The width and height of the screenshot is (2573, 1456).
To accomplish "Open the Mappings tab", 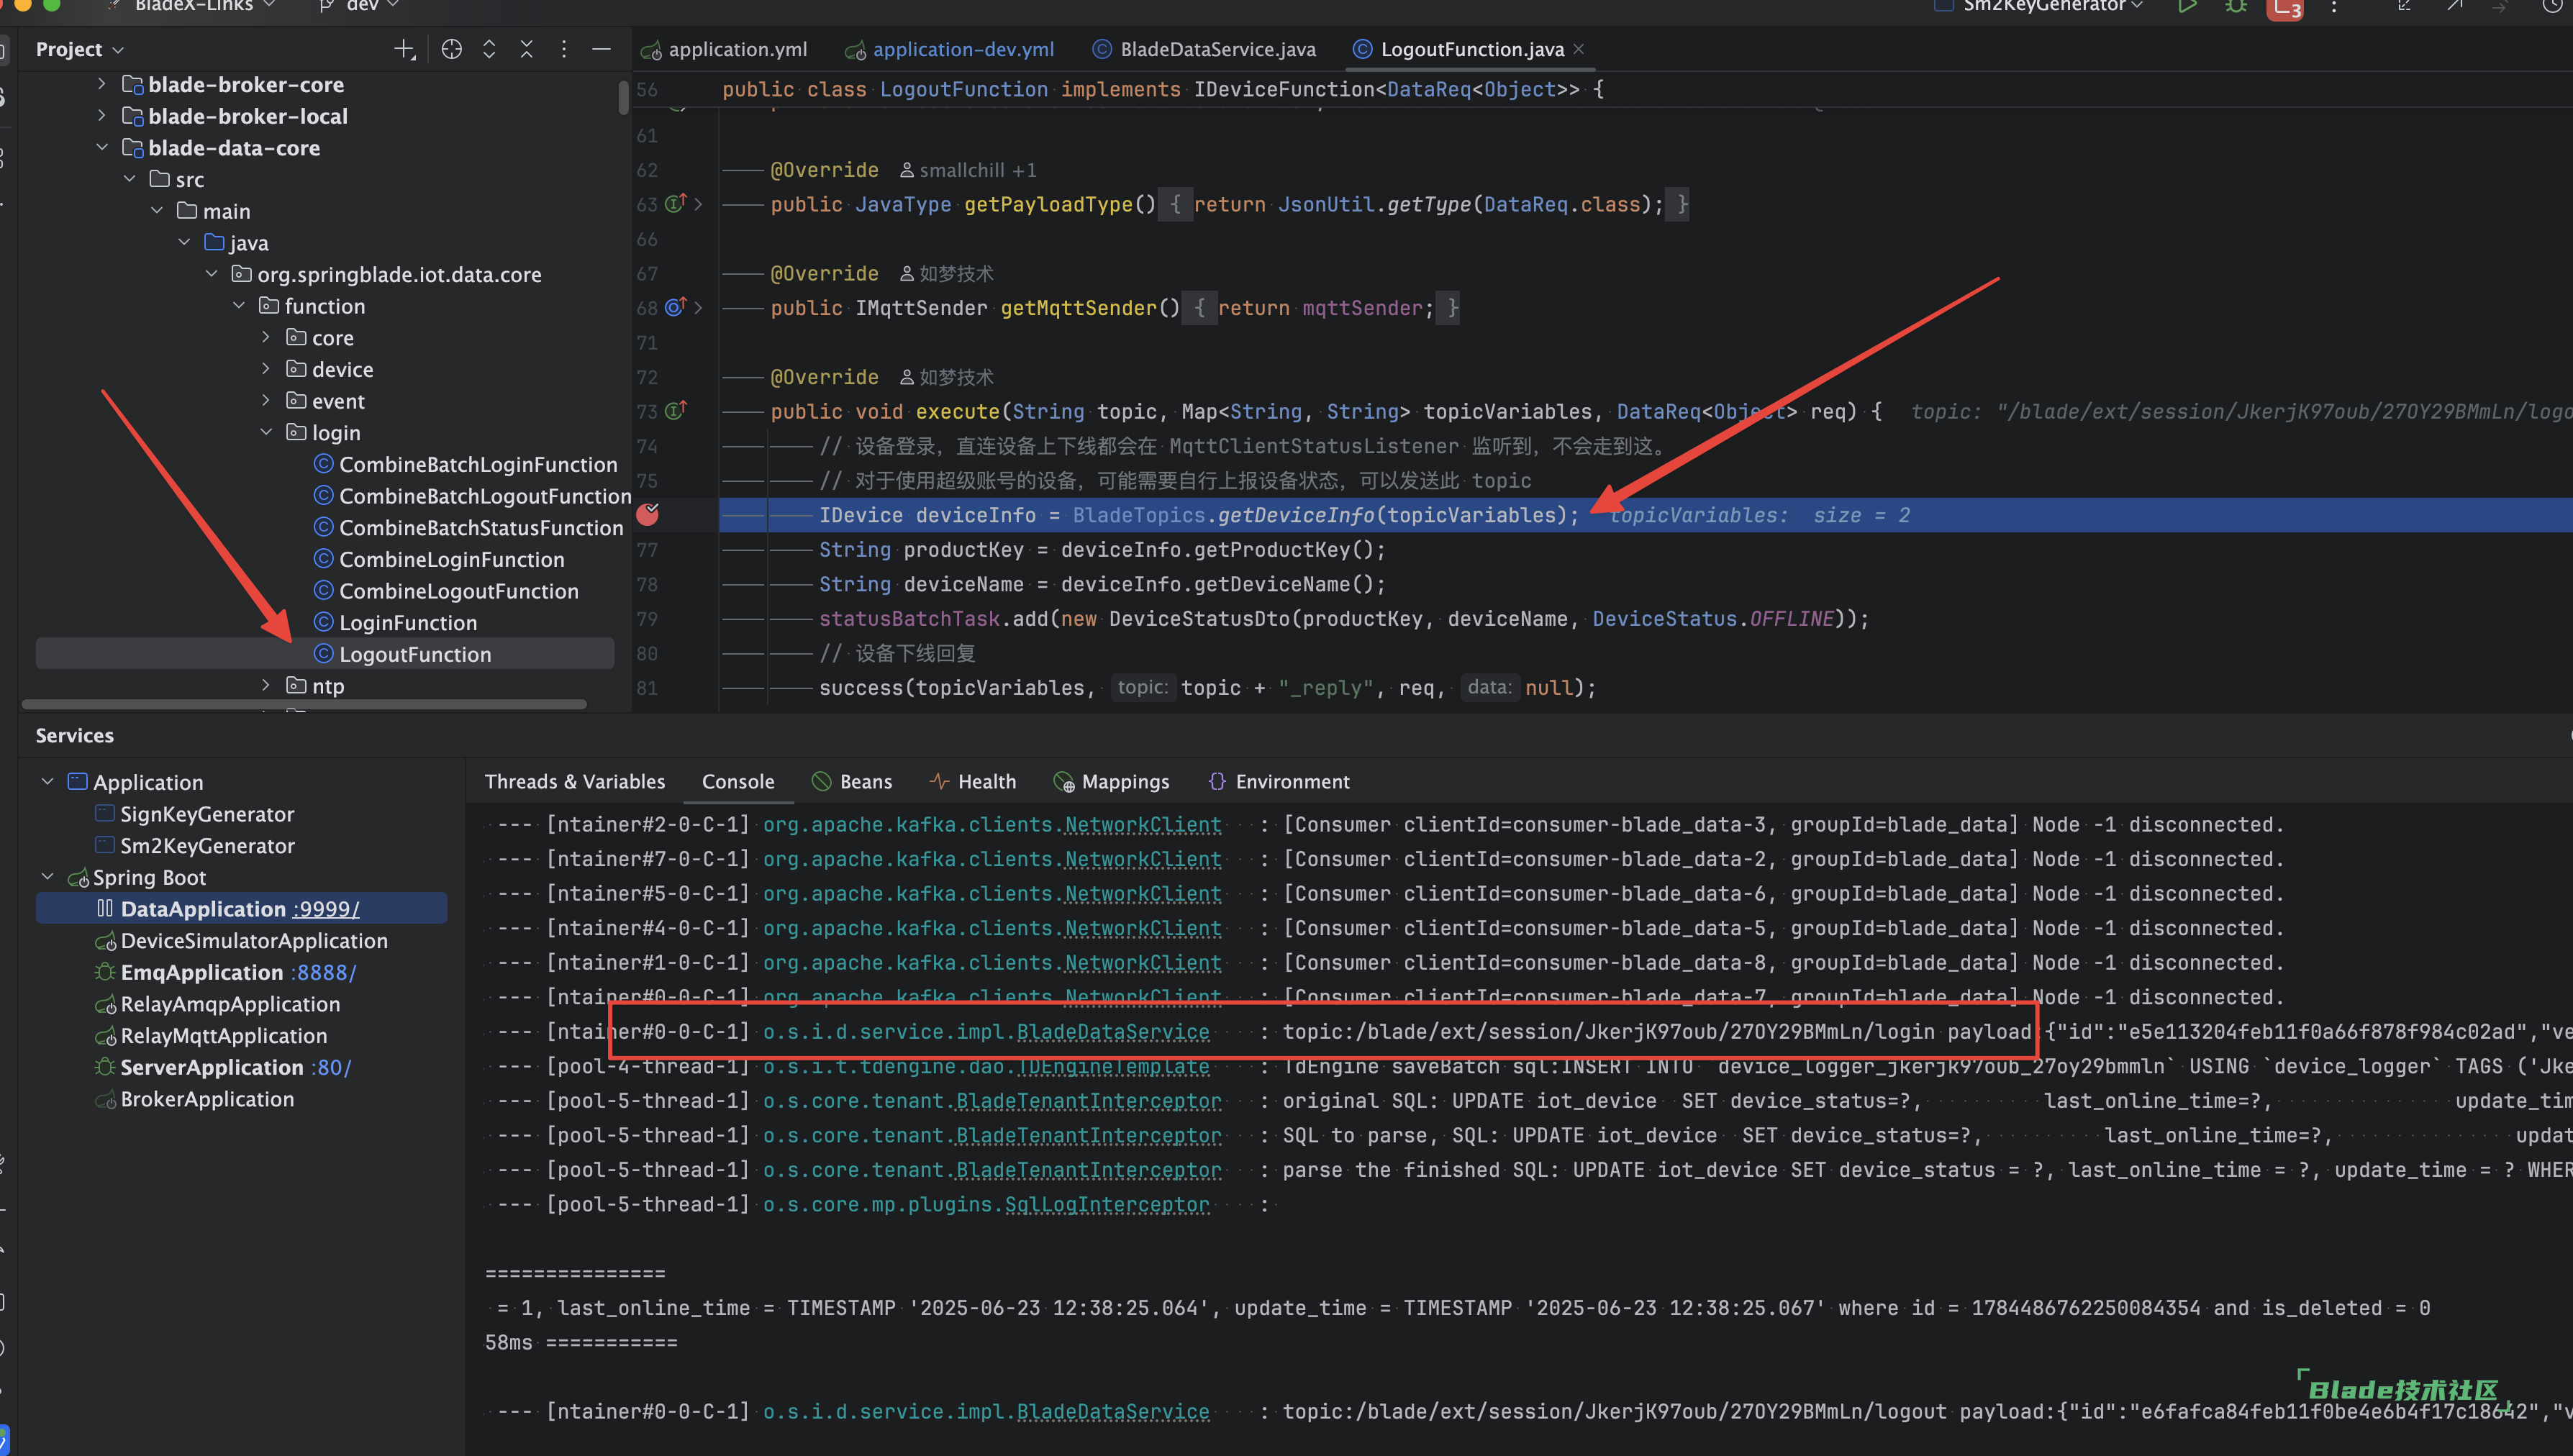I will pos(1112,782).
